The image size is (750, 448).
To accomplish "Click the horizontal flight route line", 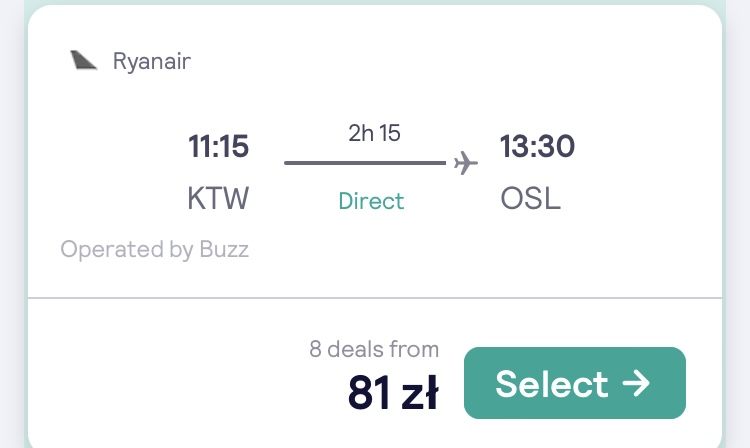I will click(x=365, y=163).
